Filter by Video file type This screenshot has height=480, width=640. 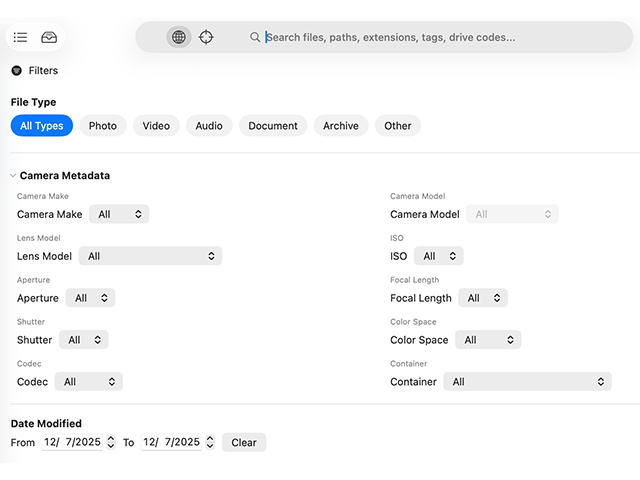[156, 126]
